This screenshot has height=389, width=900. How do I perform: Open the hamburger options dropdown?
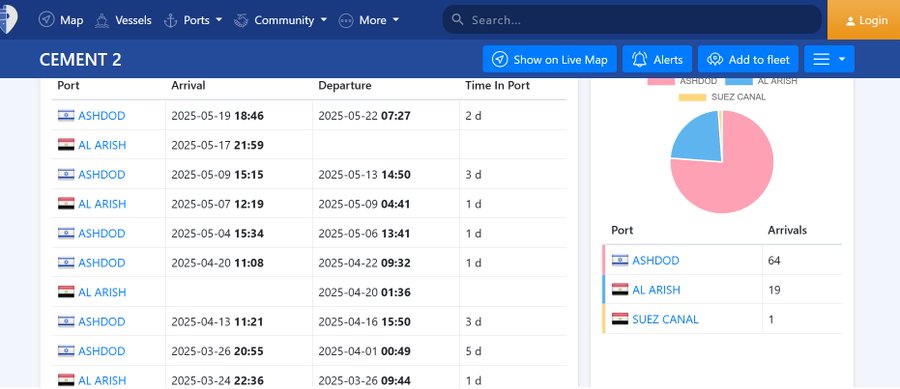[x=829, y=59]
